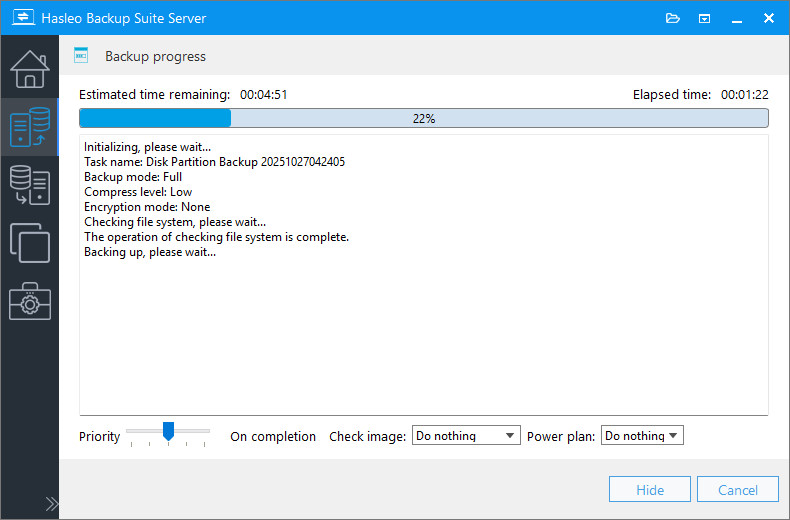Hide the backup progress window
The image size is (790, 520).
tap(649, 489)
